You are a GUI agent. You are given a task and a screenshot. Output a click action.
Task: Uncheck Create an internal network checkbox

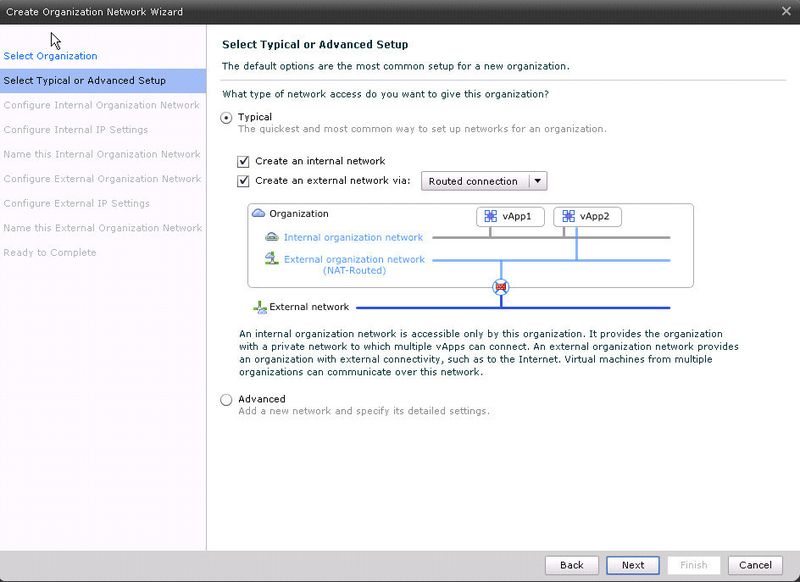243,161
